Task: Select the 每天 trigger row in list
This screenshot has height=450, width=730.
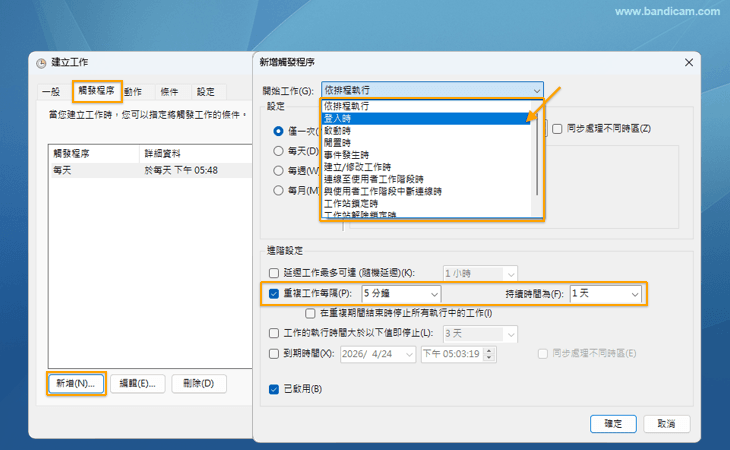Action: click(x=150, y=171)
